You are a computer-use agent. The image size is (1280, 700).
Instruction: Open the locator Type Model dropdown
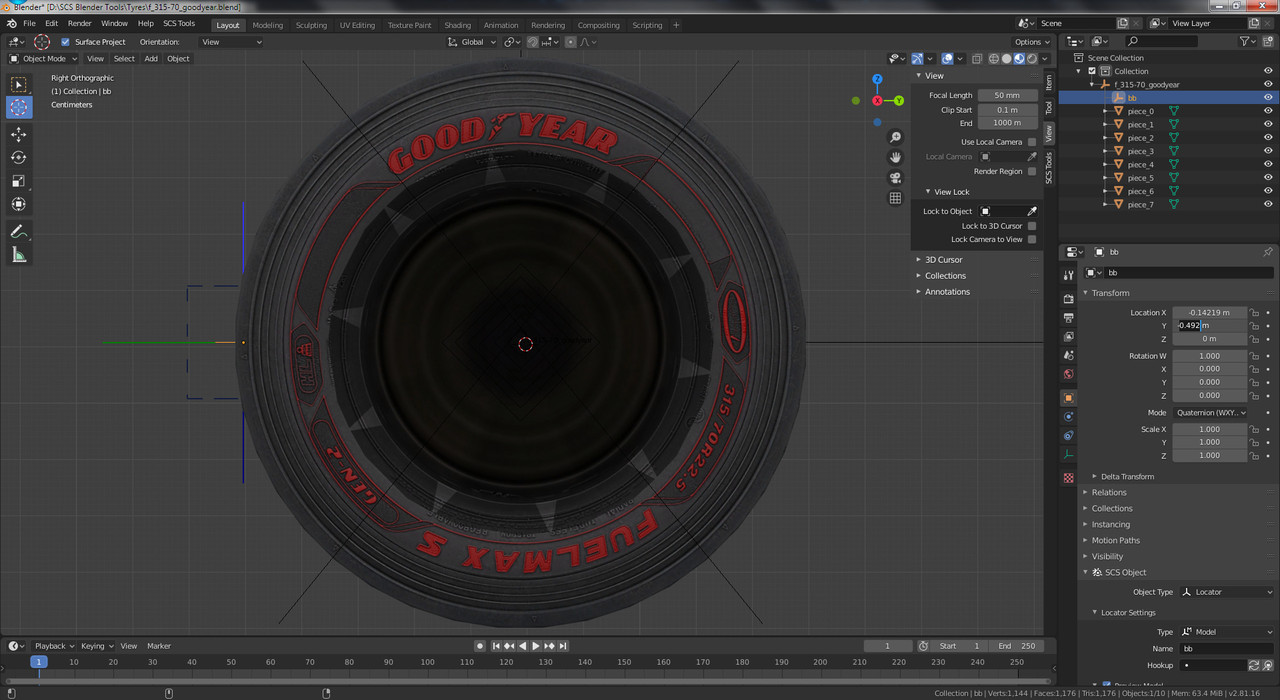click(x=1227, y=632)
